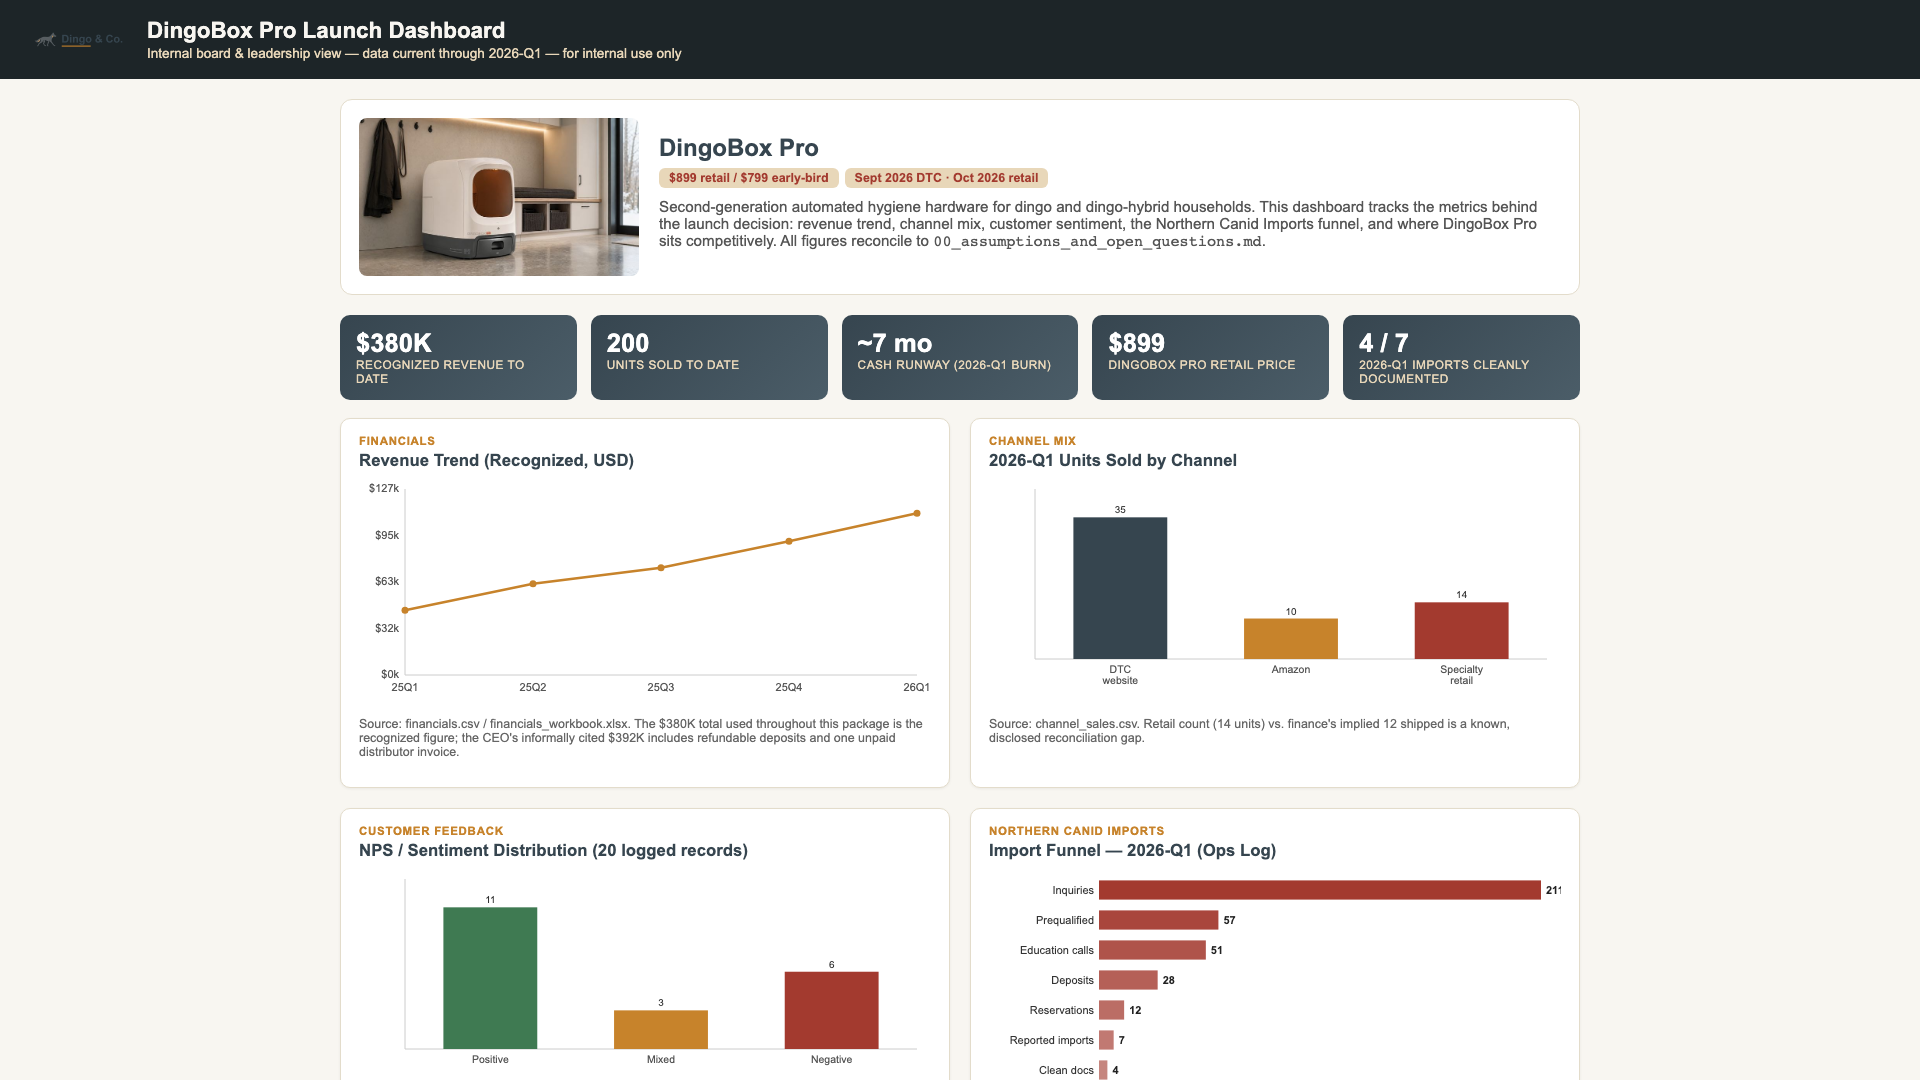Select the Import Funnel chart title

(1132, 850)
